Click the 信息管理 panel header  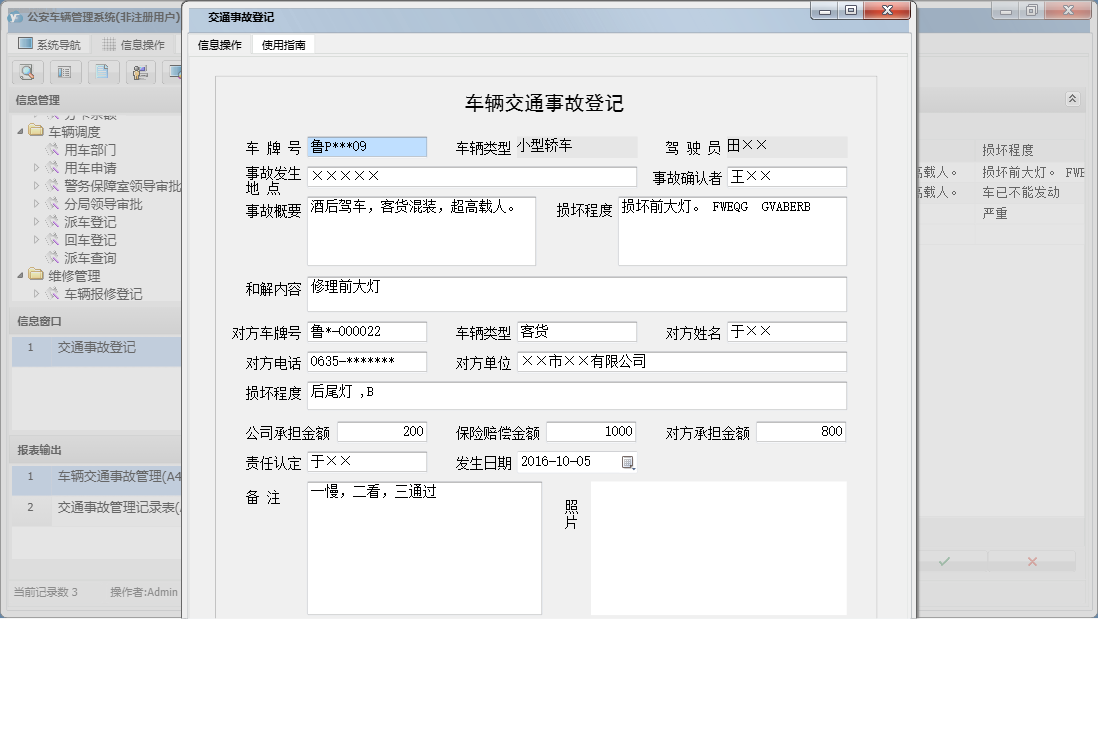pyautogui.click(x=95, y=100)
